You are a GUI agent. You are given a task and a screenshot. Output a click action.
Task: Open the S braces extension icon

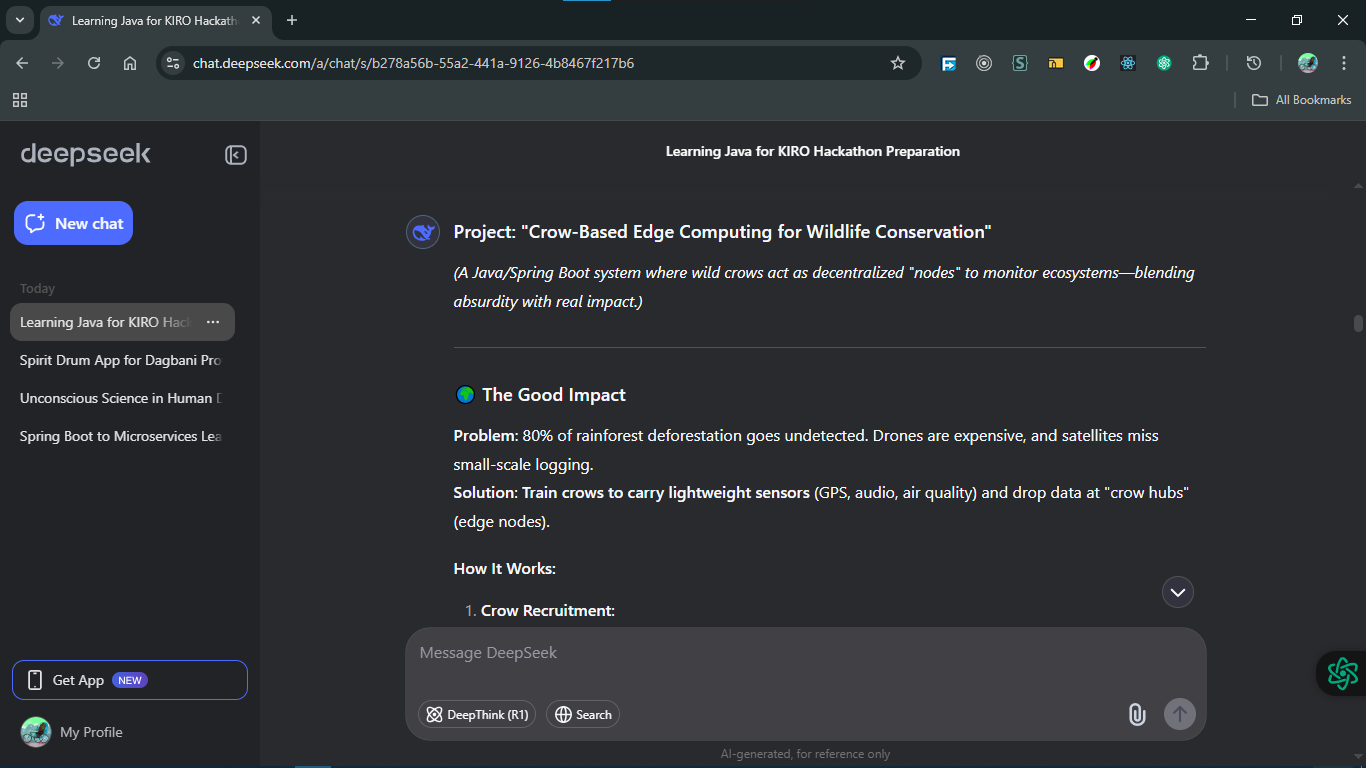1020,63
